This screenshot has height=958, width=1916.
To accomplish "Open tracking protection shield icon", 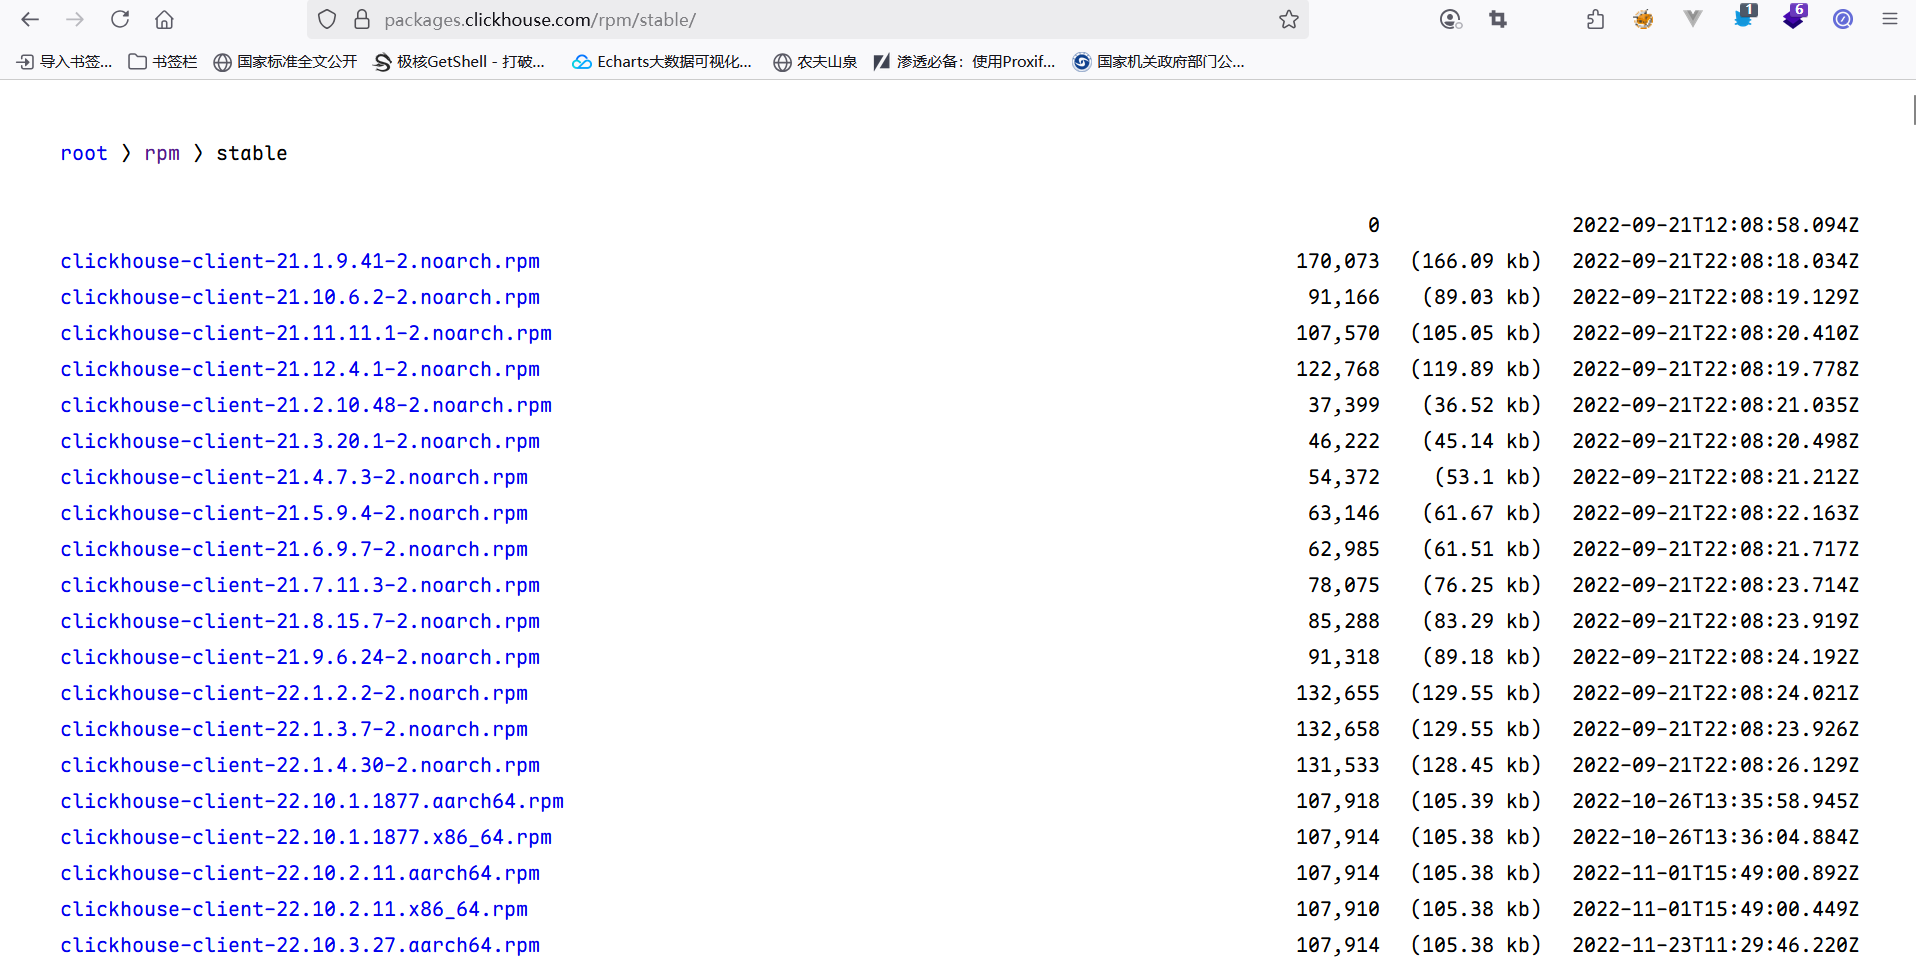I will click(327, 19).
